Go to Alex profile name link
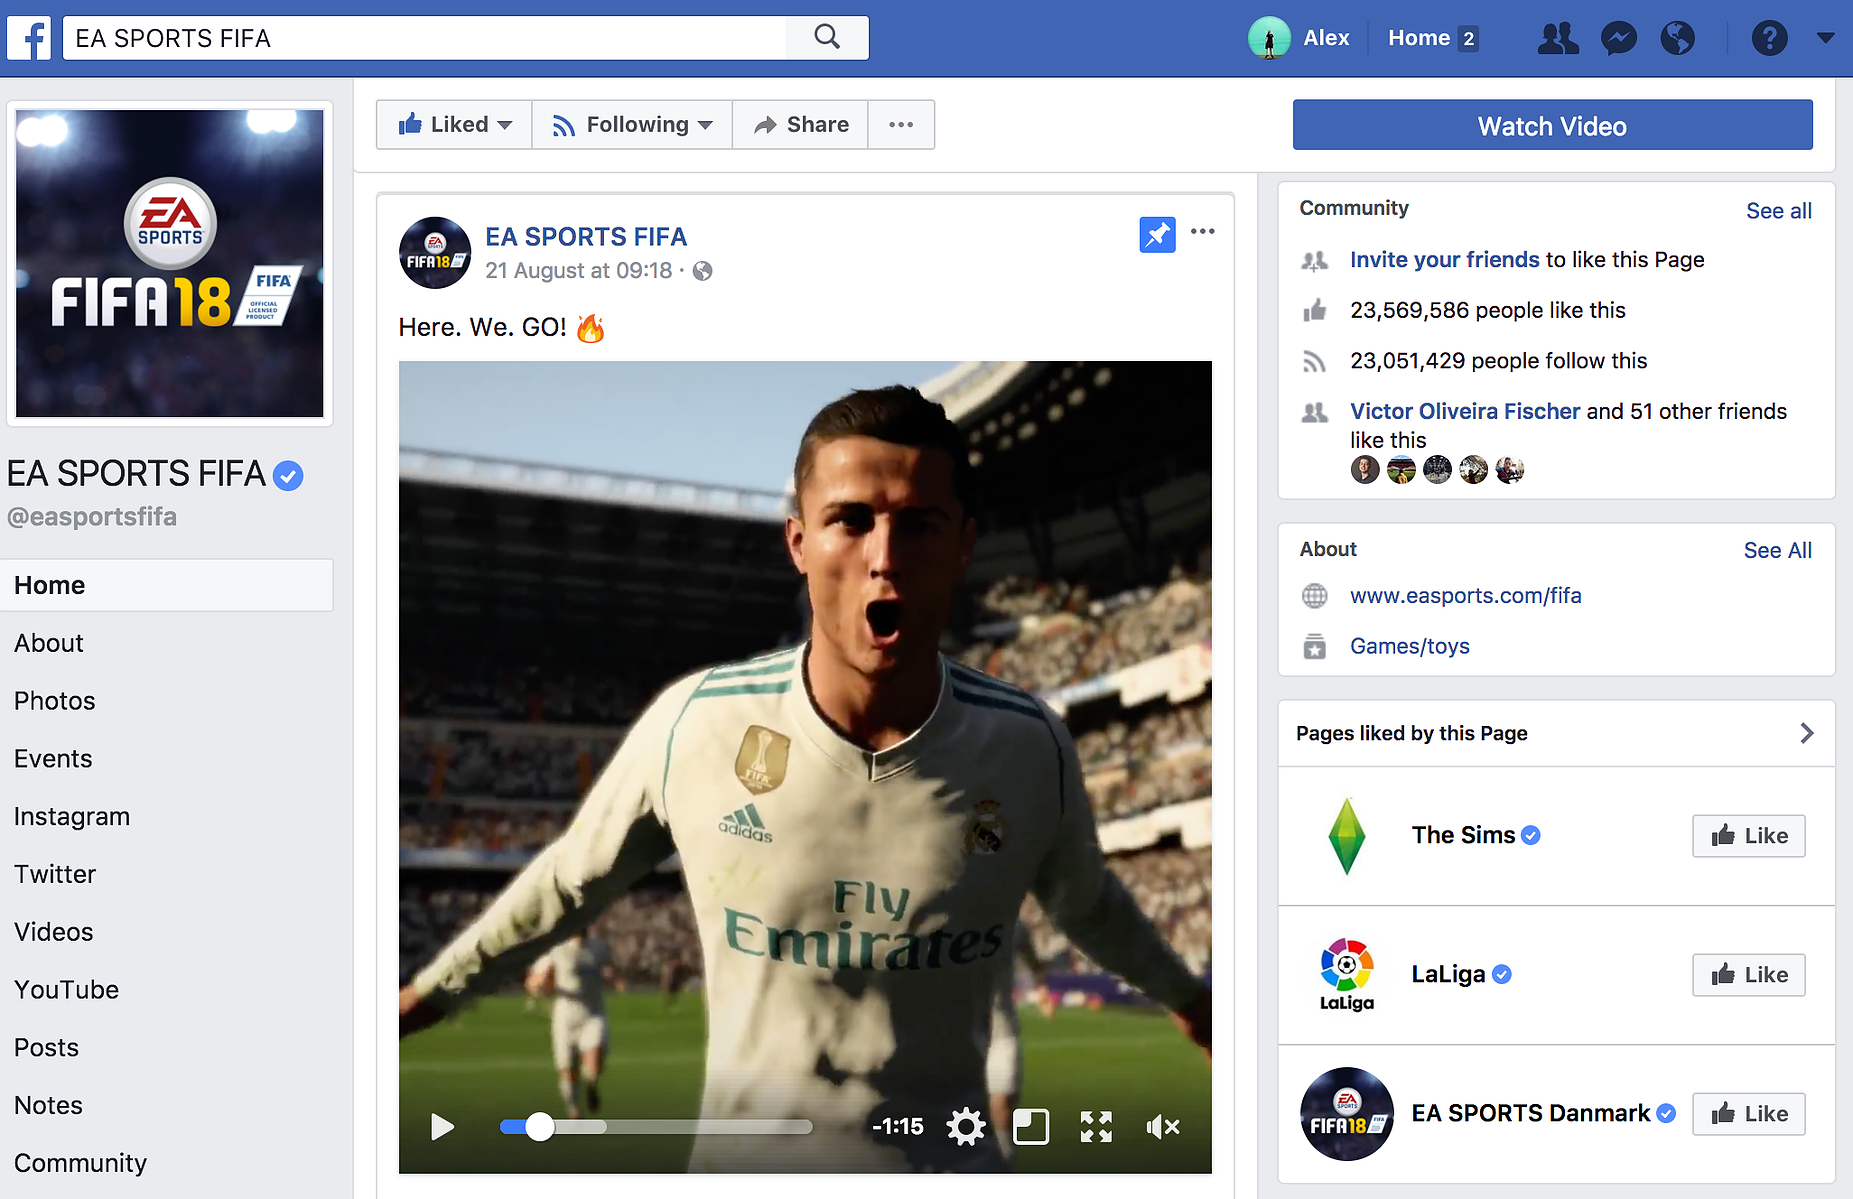1853x1199 pixels. point(1326,38)
